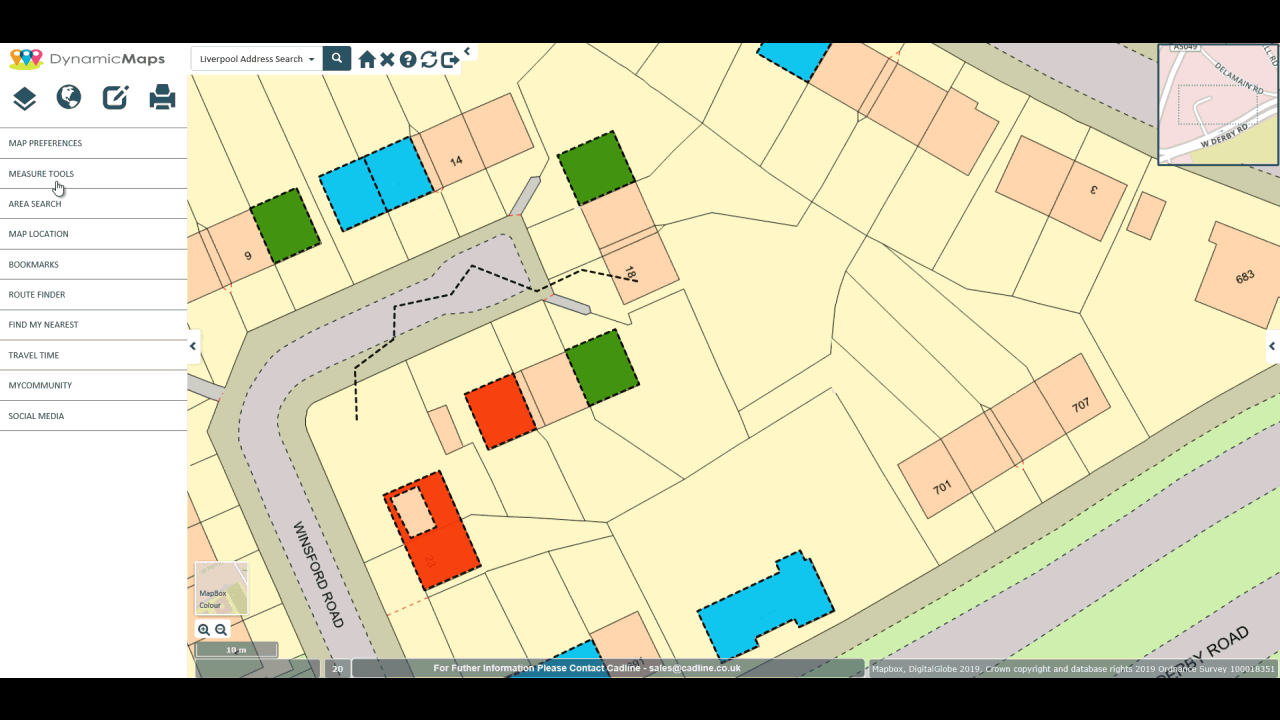The image size is (1280, 720).
Task: Click the Cadline contact information bar
Action: 608,668
